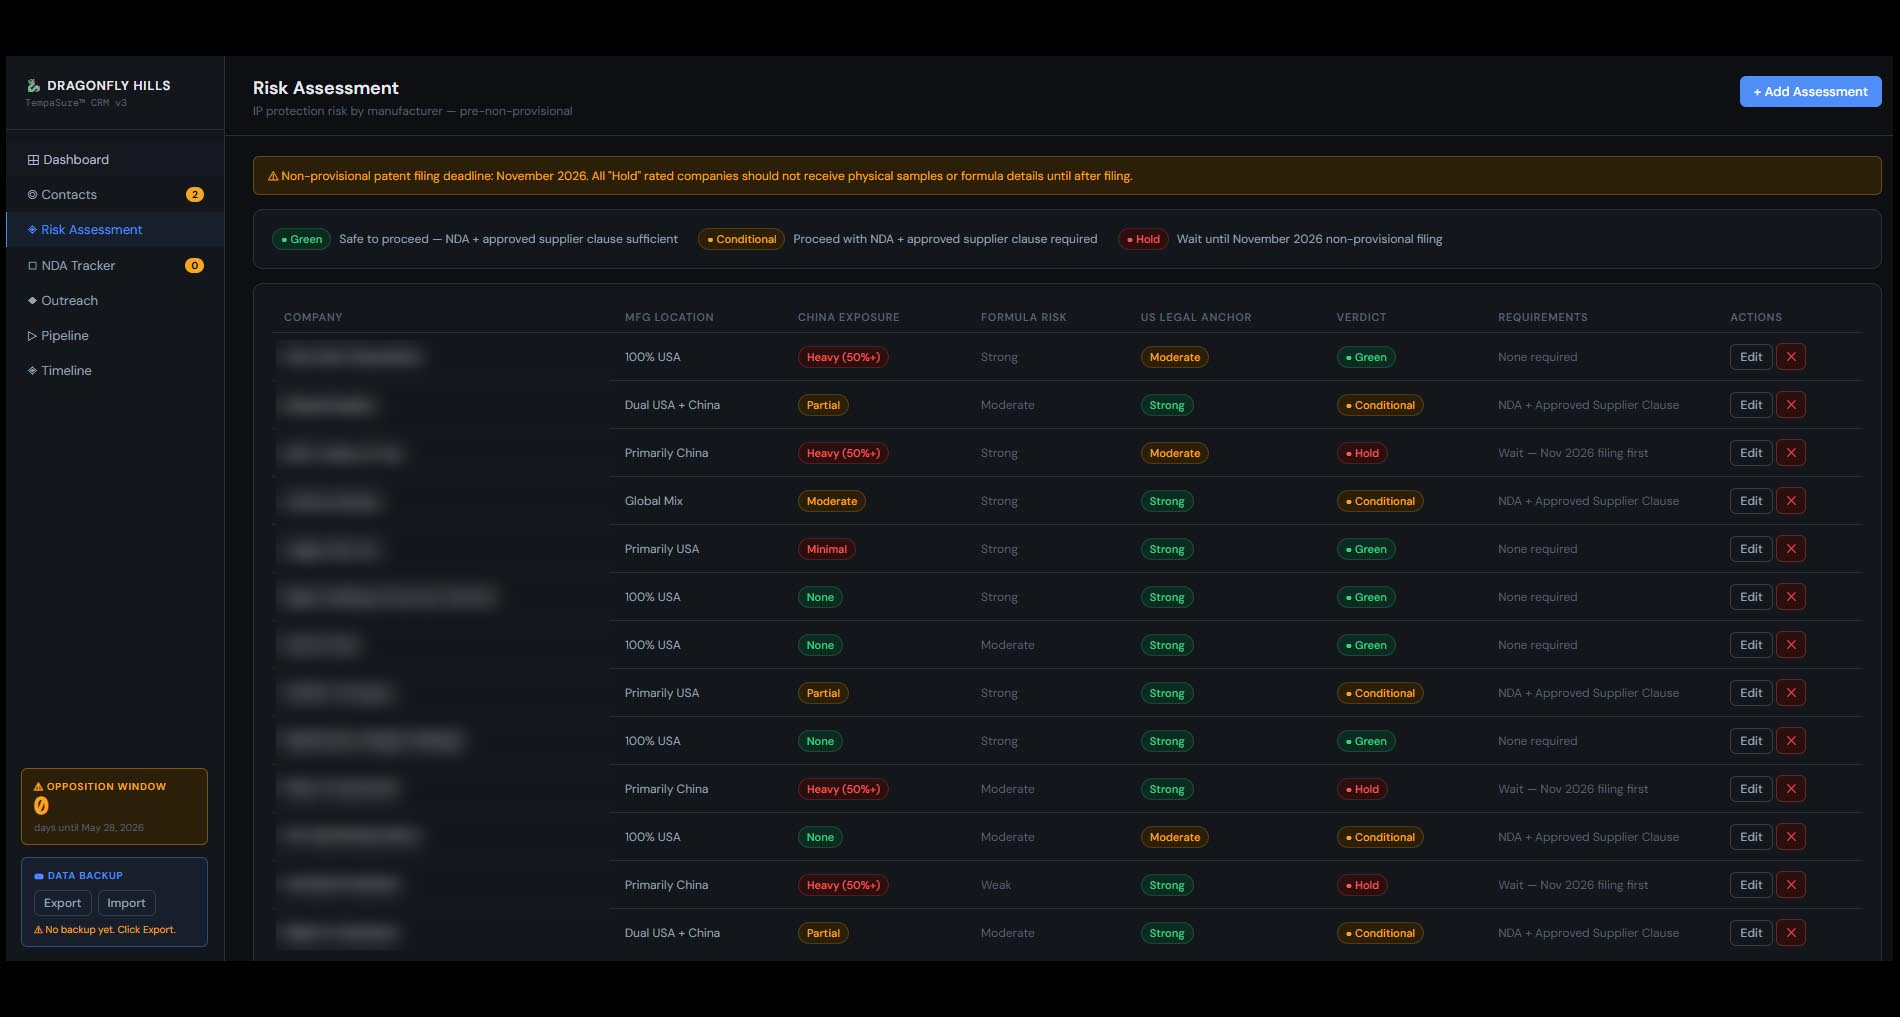Open the Timeline page
Viewport: 1900px width, 1017px height.
(x=115, y=370)
